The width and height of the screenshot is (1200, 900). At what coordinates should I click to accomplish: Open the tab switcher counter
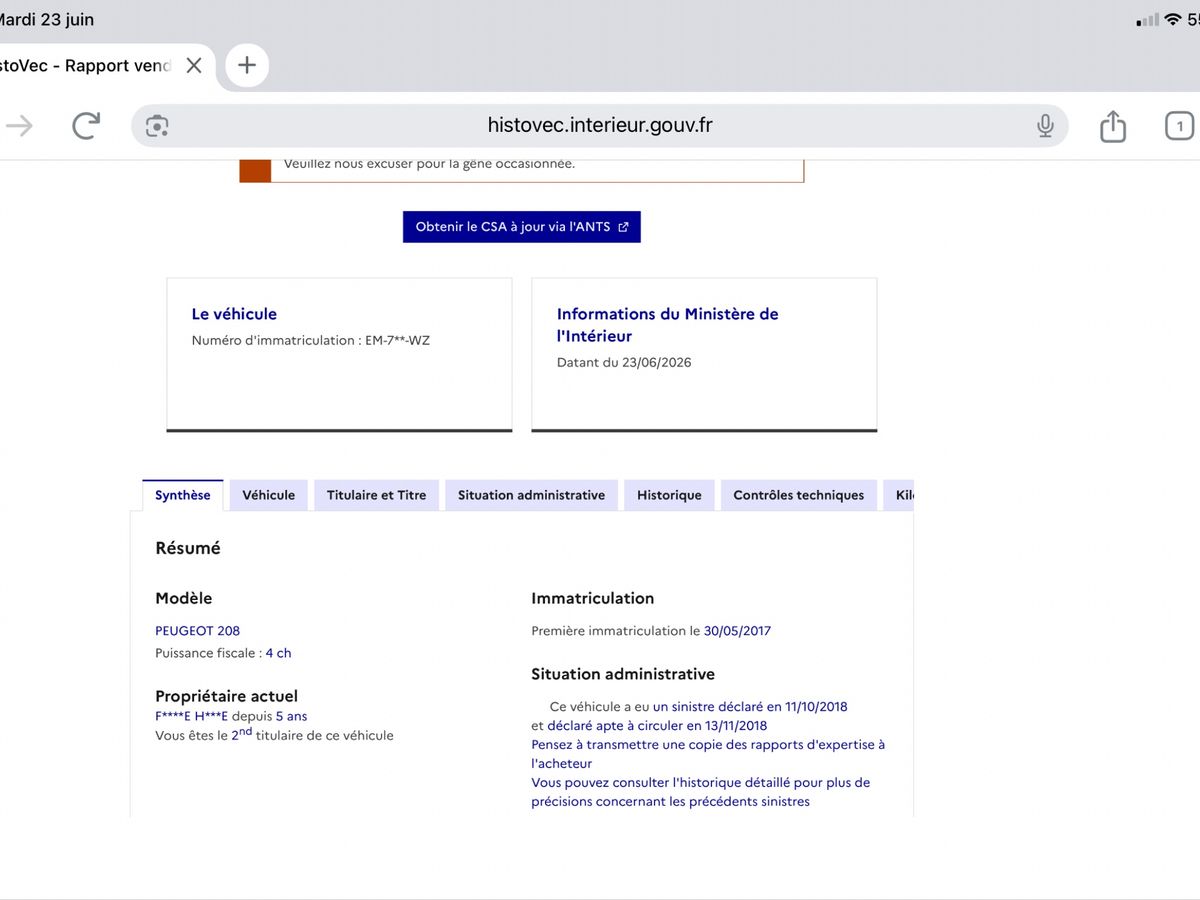coord(1180,126)
